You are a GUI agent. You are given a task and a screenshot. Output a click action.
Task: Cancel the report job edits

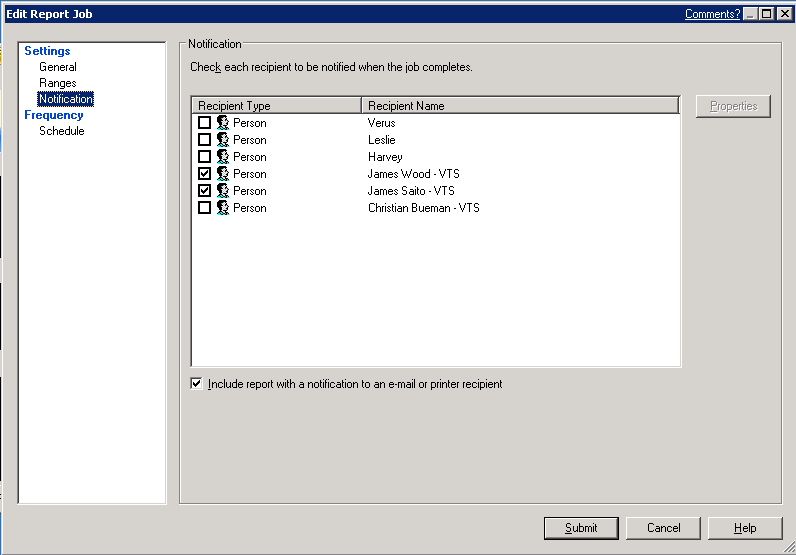663,528
